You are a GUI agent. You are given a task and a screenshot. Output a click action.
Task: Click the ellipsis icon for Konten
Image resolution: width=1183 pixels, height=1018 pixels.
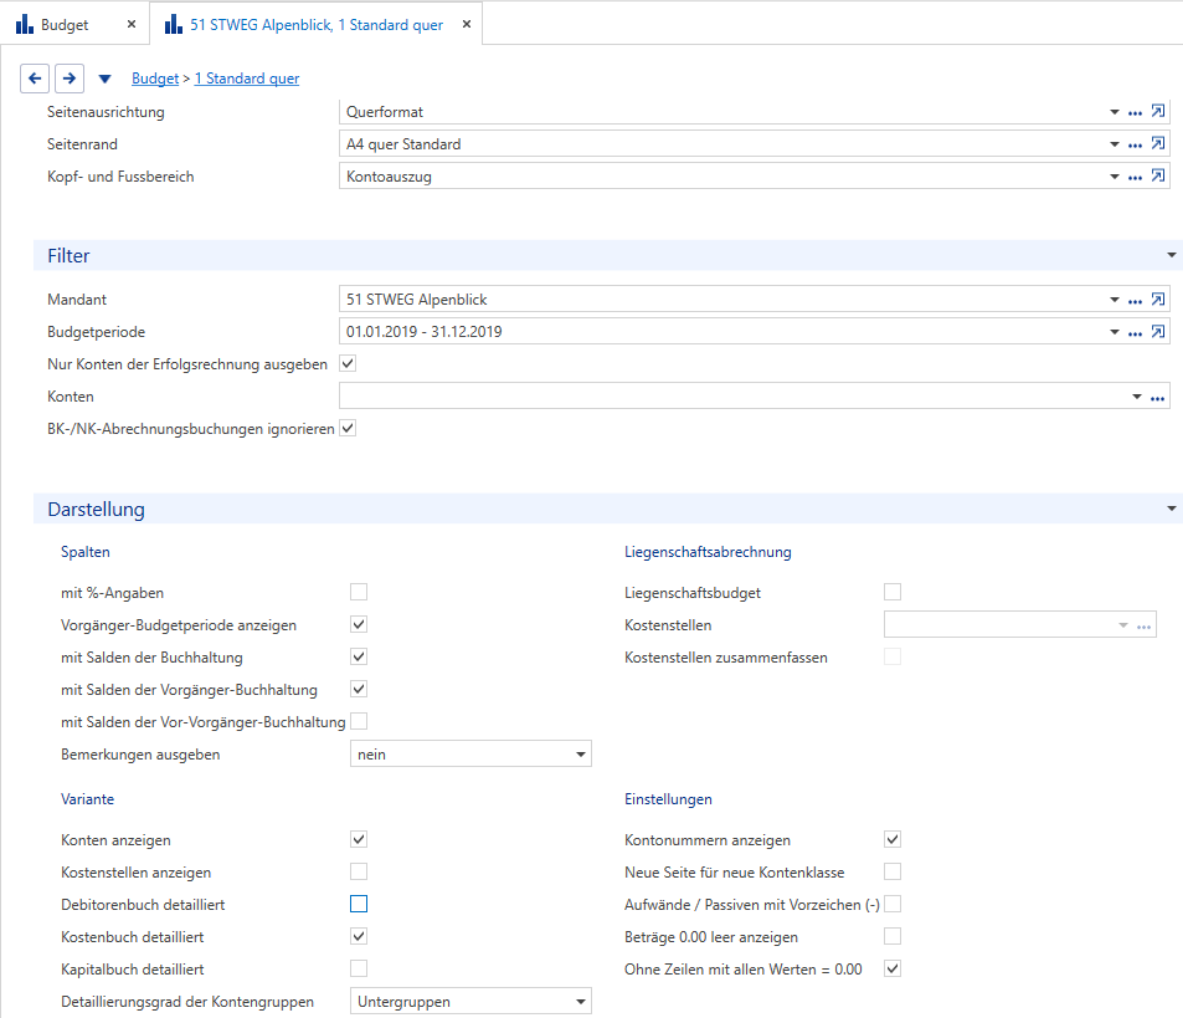pos(1157,397)
